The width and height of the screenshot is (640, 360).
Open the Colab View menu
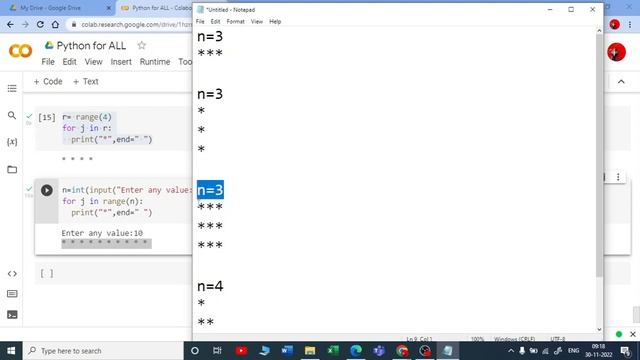(93, 62)
